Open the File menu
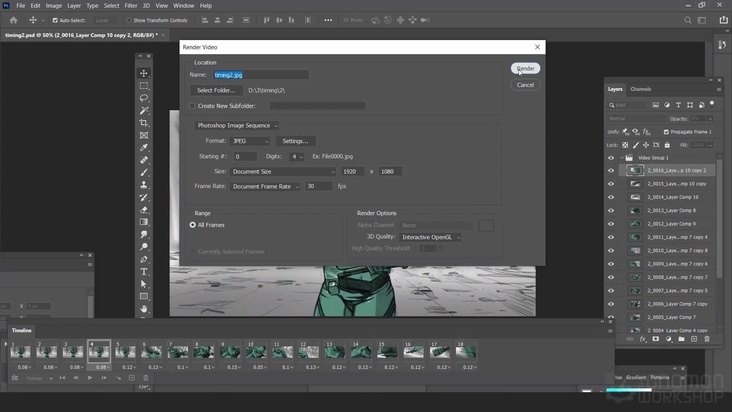Viewport: 732px width, 412px height. point(21,6)
